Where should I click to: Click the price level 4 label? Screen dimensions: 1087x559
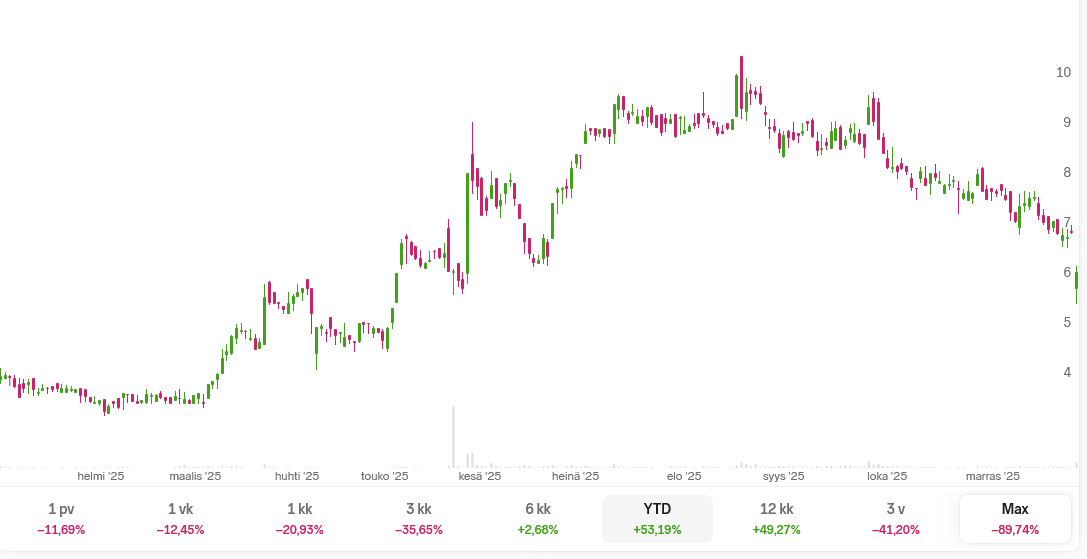[x=1067, y=372]
